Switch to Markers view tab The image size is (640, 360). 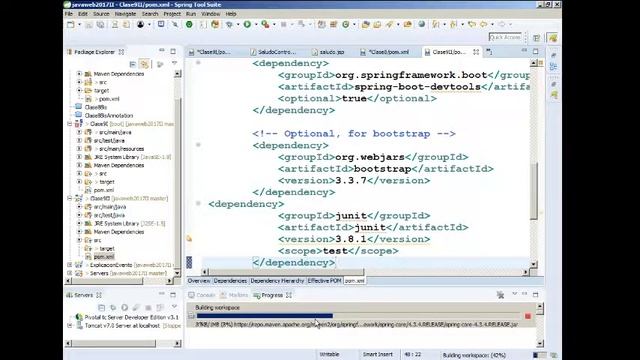pos(234,295)
